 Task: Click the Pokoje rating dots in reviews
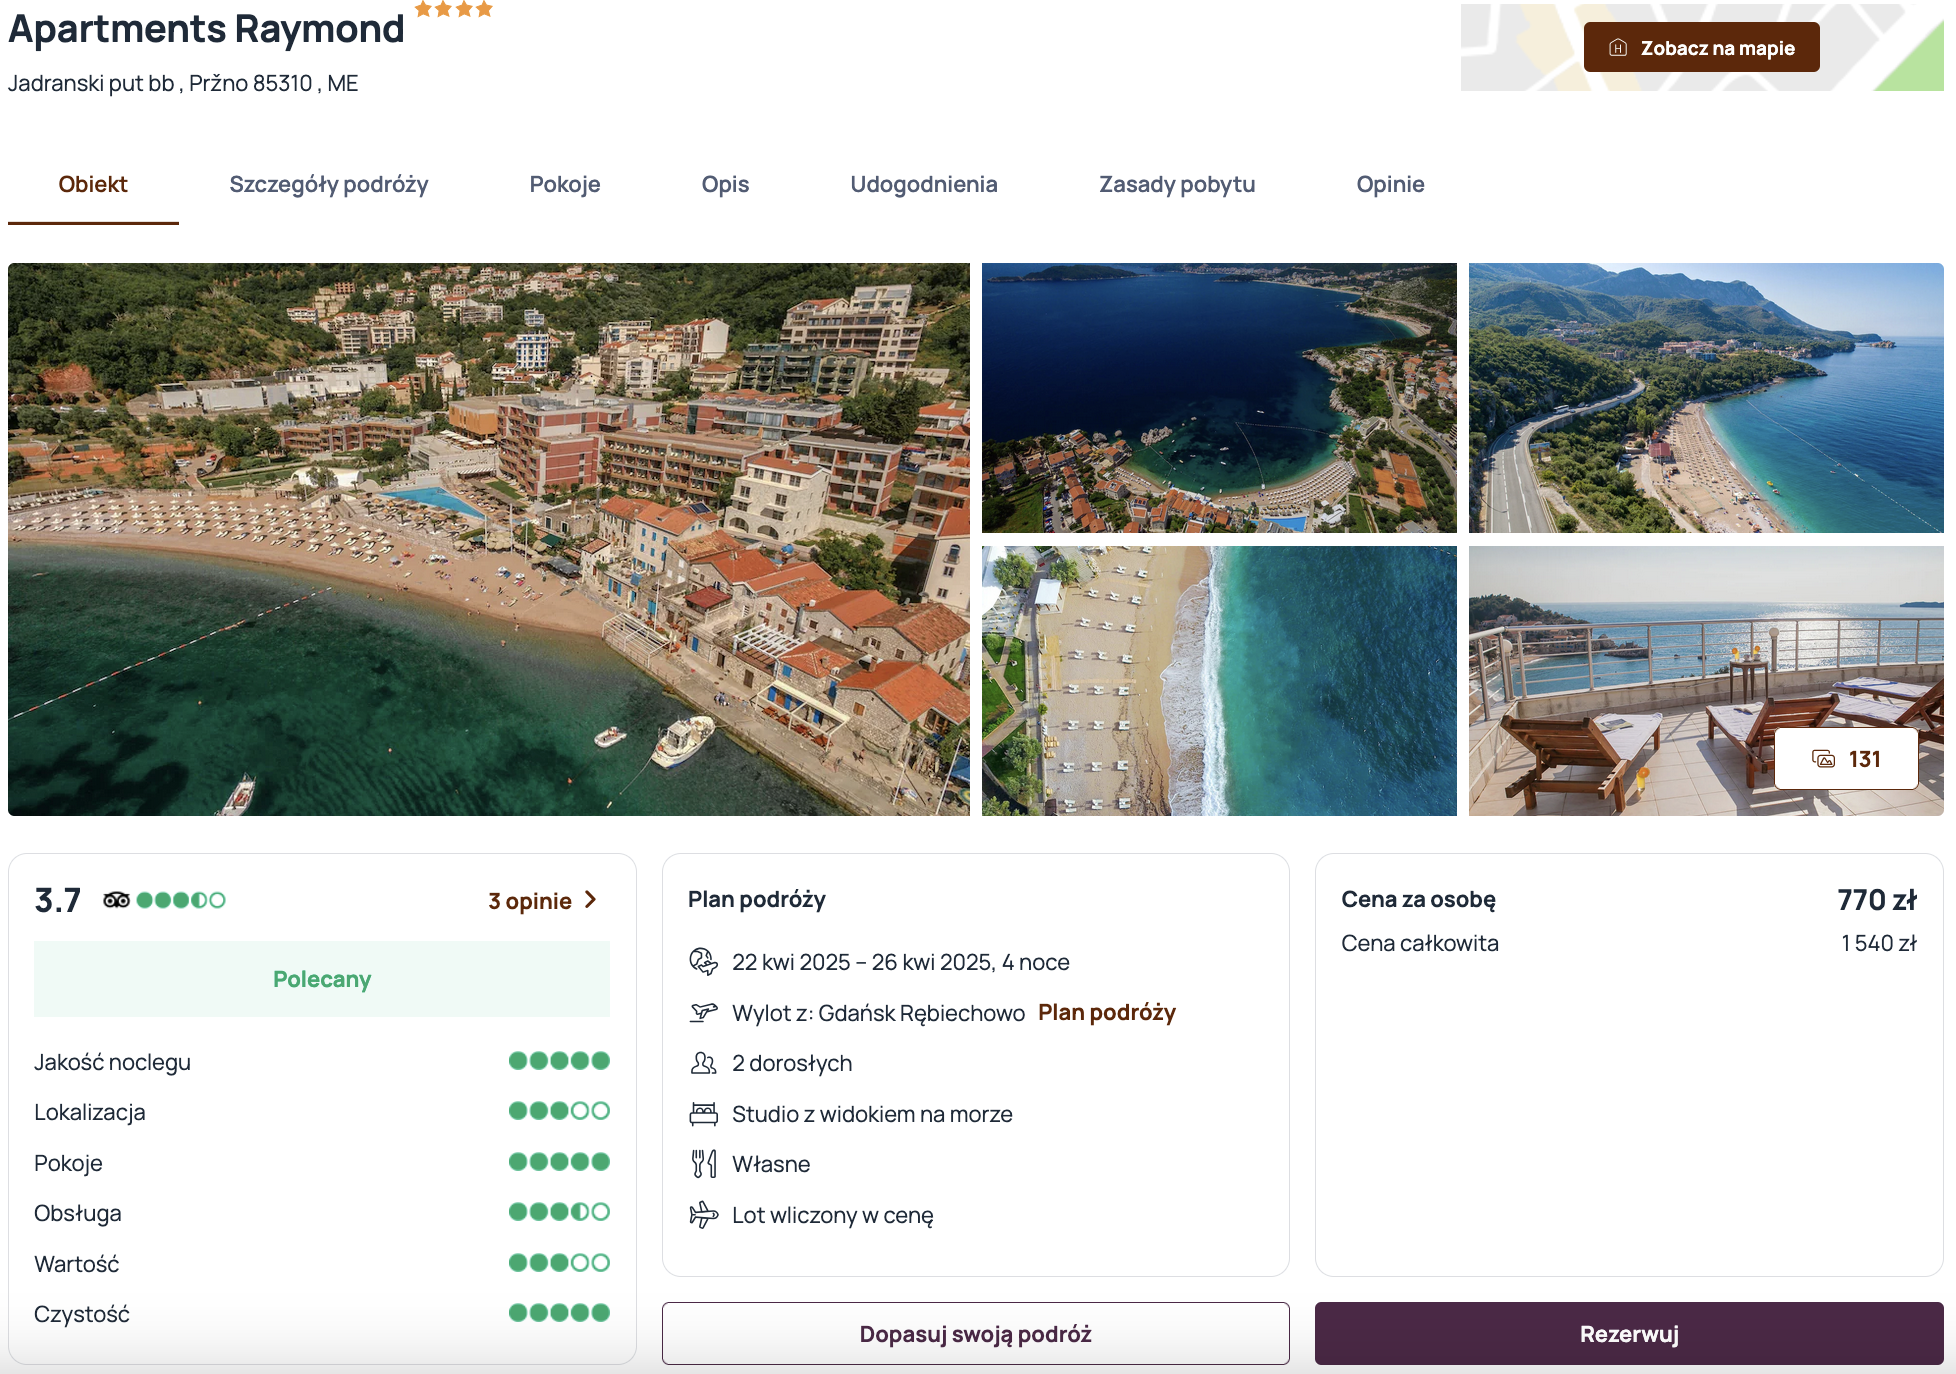point(559,1162)
